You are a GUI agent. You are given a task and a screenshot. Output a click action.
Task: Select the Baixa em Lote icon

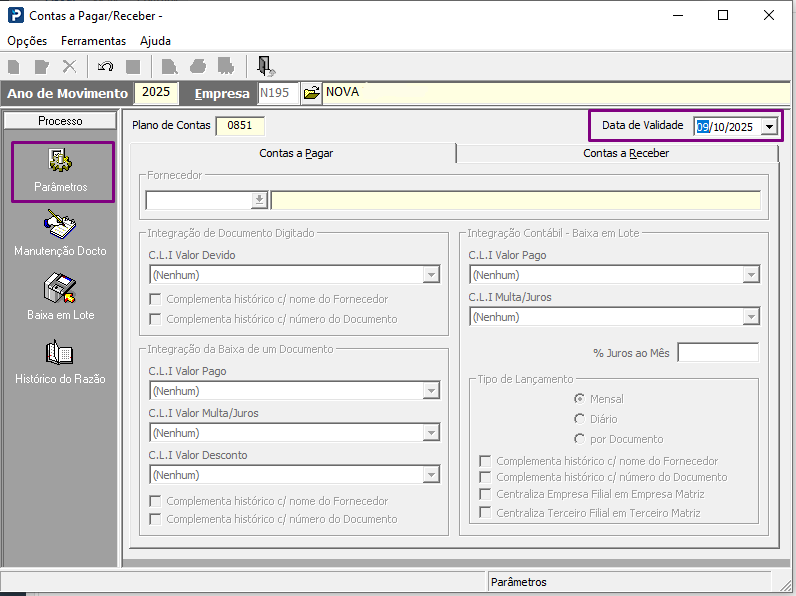click(60, 297)
